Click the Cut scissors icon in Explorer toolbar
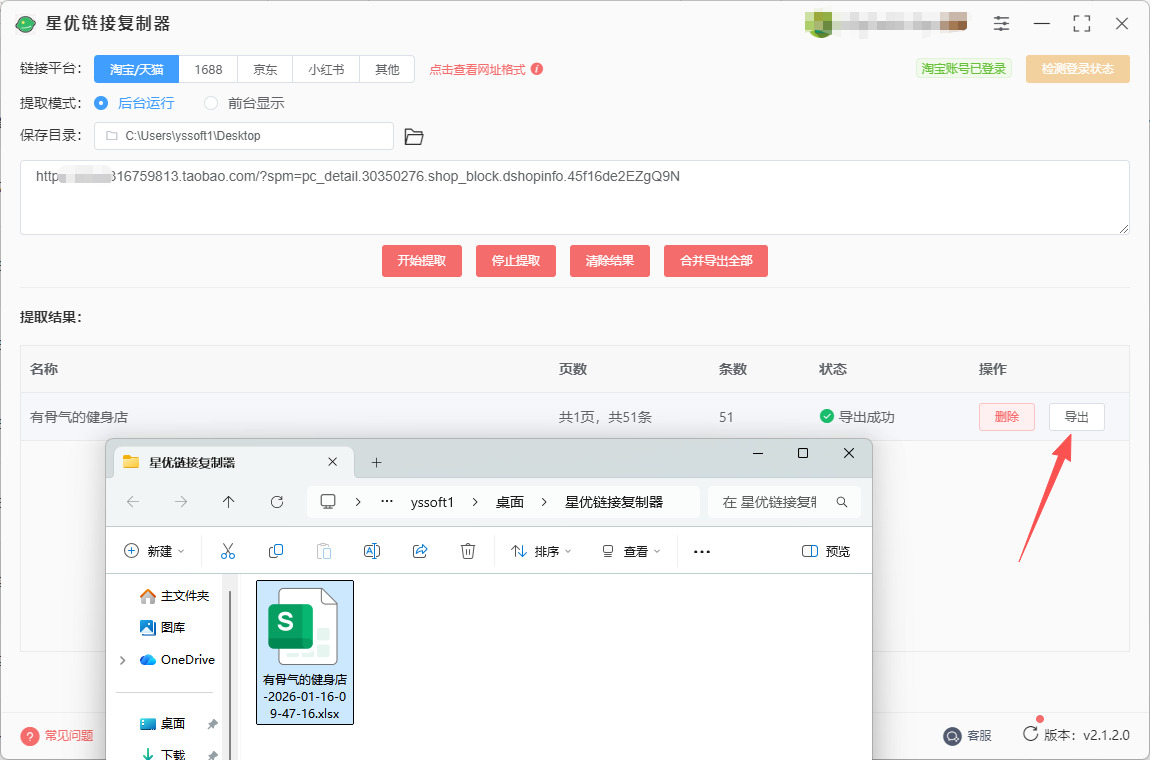Viewport: 1150px width, 760px height. click(x=228, y=551)
